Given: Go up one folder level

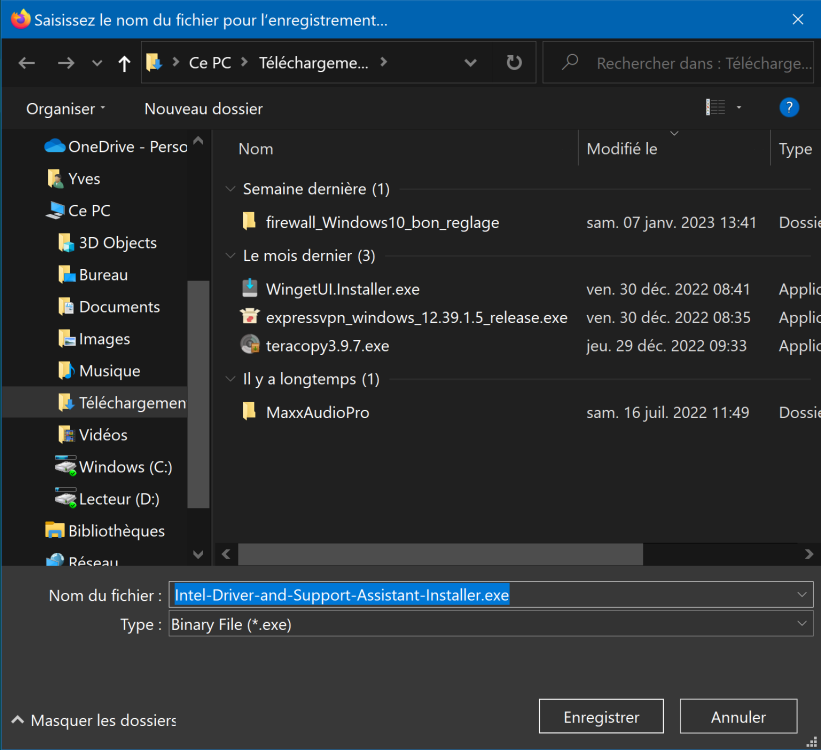Looking at the screenshot, I should pos(124,63).
